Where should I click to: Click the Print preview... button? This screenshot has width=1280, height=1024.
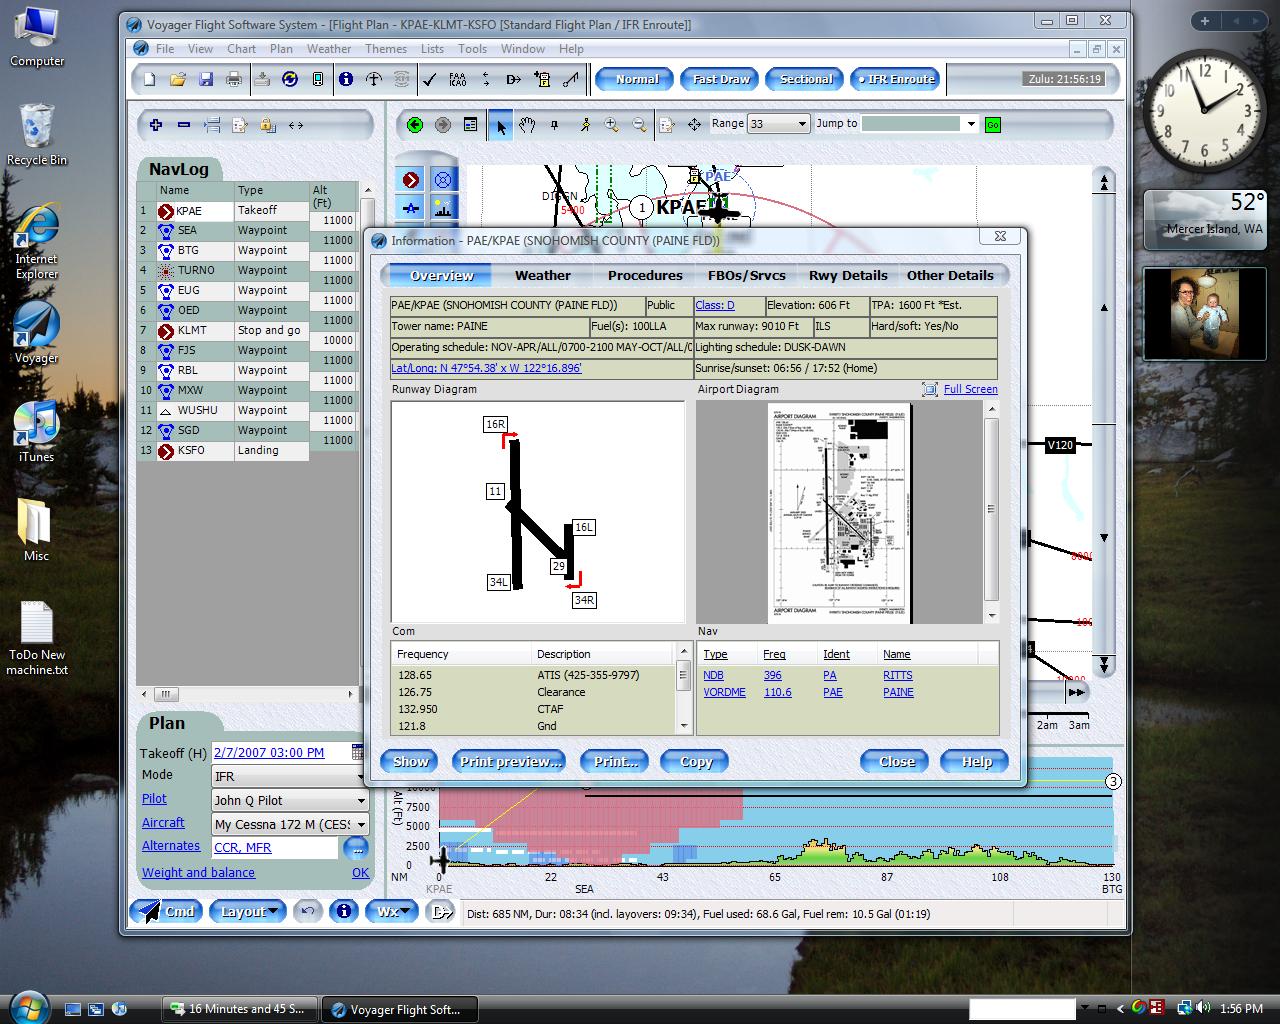coord(510,761)
